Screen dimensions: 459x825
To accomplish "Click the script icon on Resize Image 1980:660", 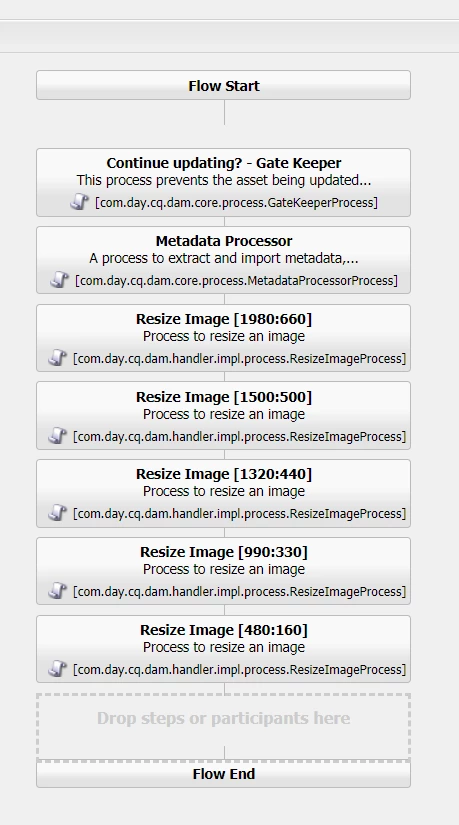I will click(x=57, y=358).
